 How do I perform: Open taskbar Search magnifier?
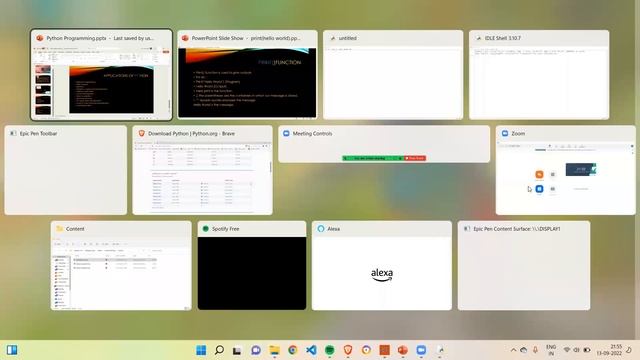point(219,350)
